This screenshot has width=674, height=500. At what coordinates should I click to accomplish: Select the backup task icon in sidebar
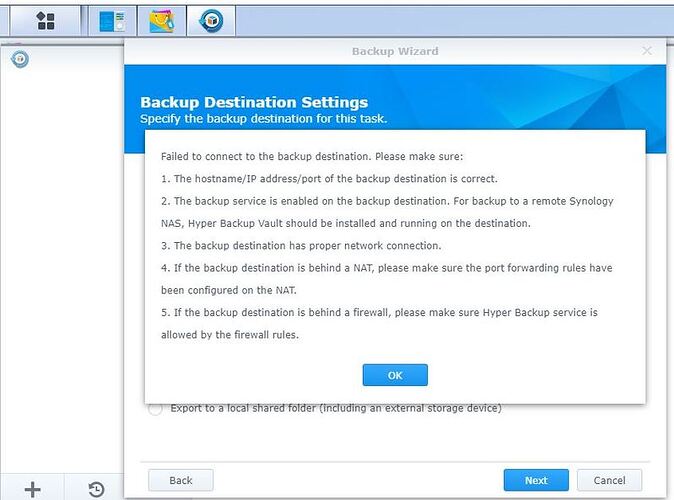click(20, 59)
